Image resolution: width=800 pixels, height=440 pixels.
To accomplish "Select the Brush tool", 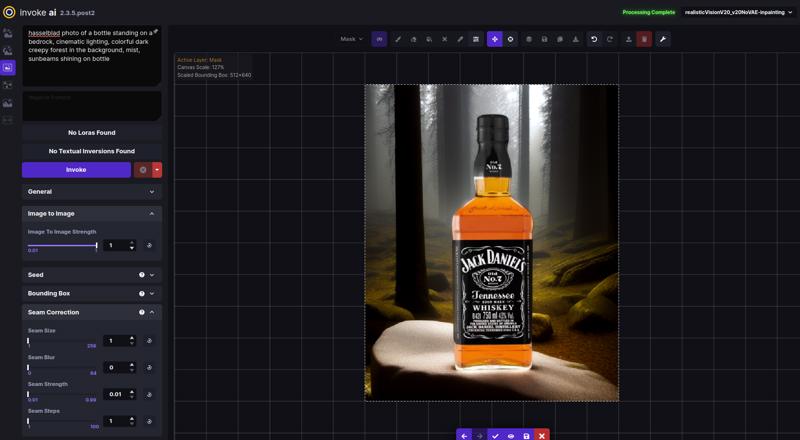I will pos(398,39).
